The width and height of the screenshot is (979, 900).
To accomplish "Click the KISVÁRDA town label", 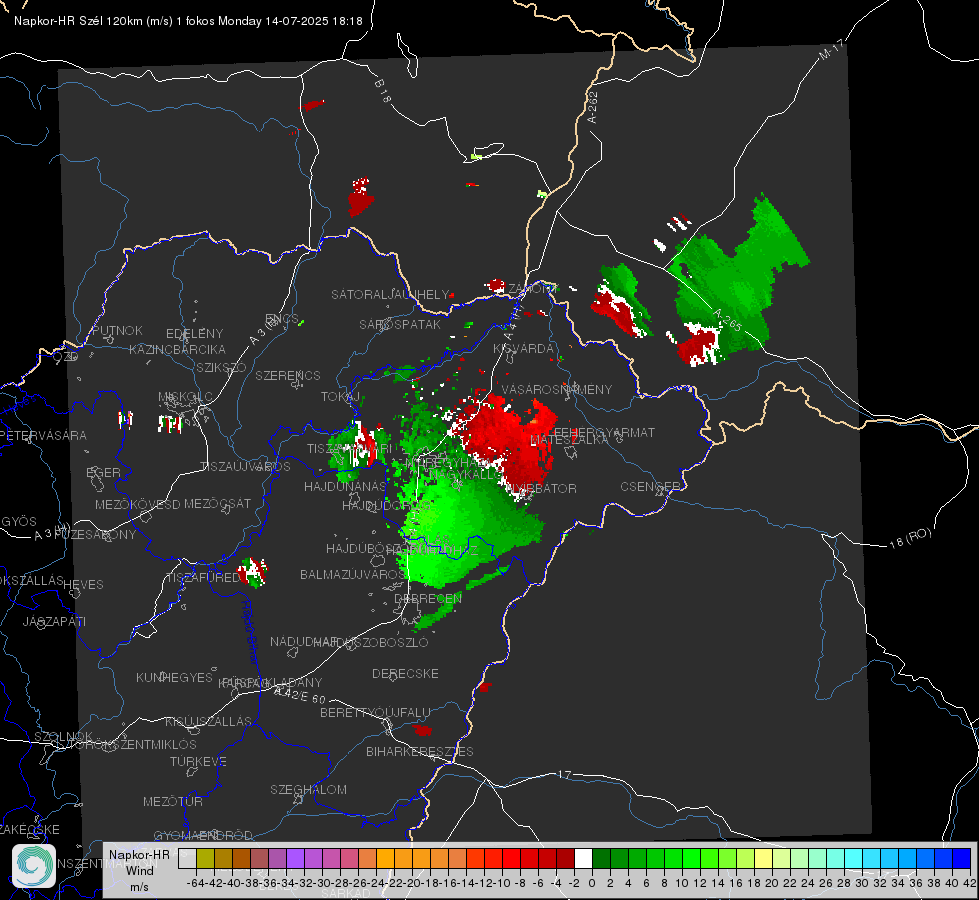I will 523,349.
